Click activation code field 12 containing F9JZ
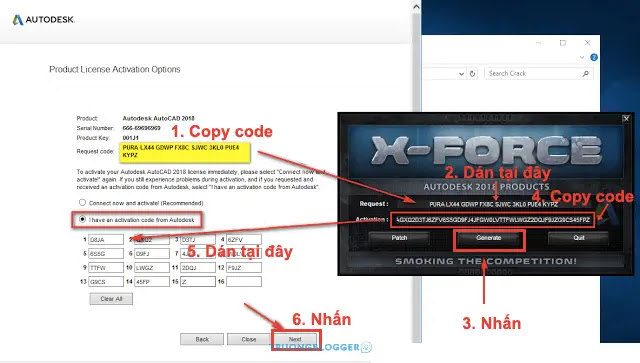640x363 pixels. pos(244,267)
